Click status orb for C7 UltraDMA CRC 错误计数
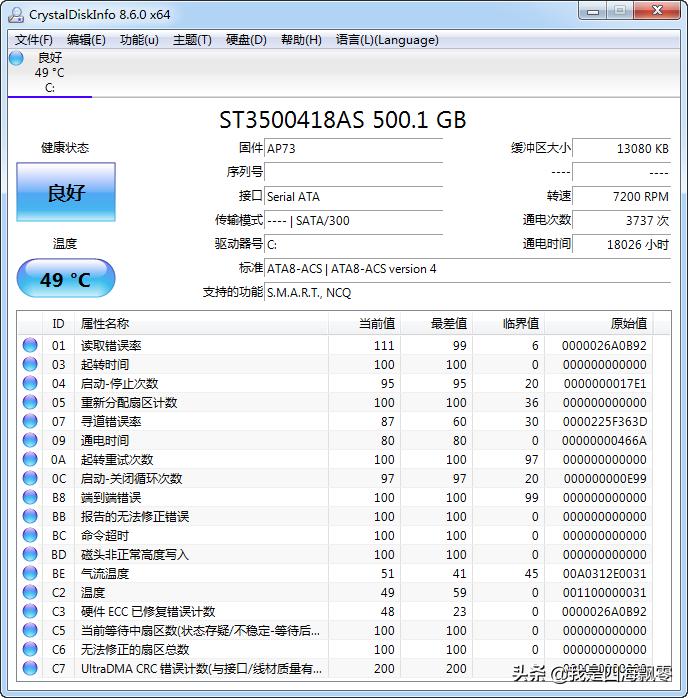Screen dimensions: 688x698 [30, 668]
